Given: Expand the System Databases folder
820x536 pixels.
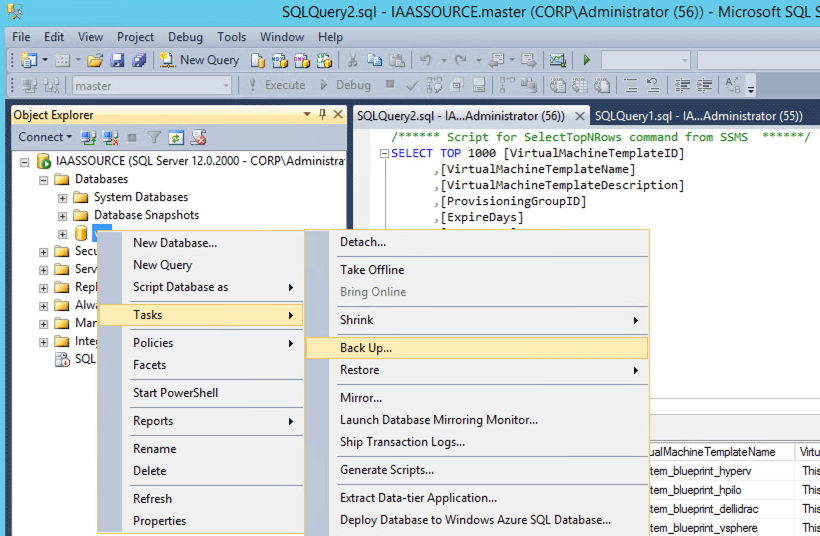Looking at the screenshot, I should 63,198.
